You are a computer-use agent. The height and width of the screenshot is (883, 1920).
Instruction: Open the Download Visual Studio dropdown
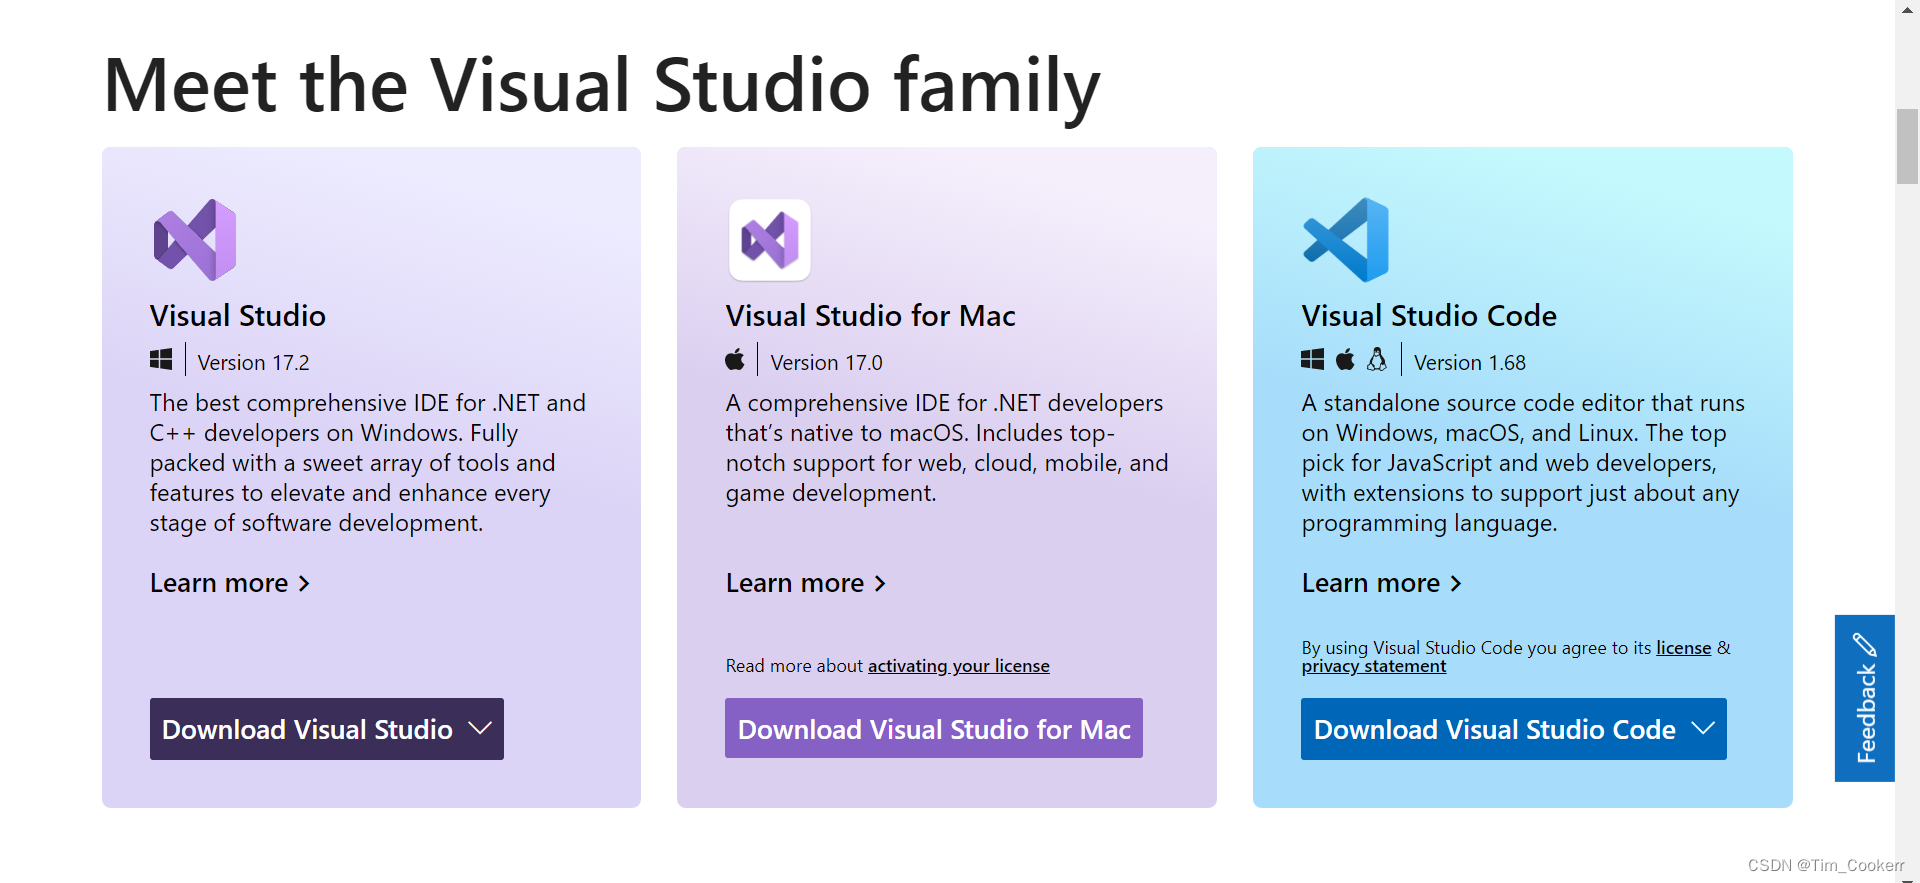pyautogui.click(x=326, y=729)
